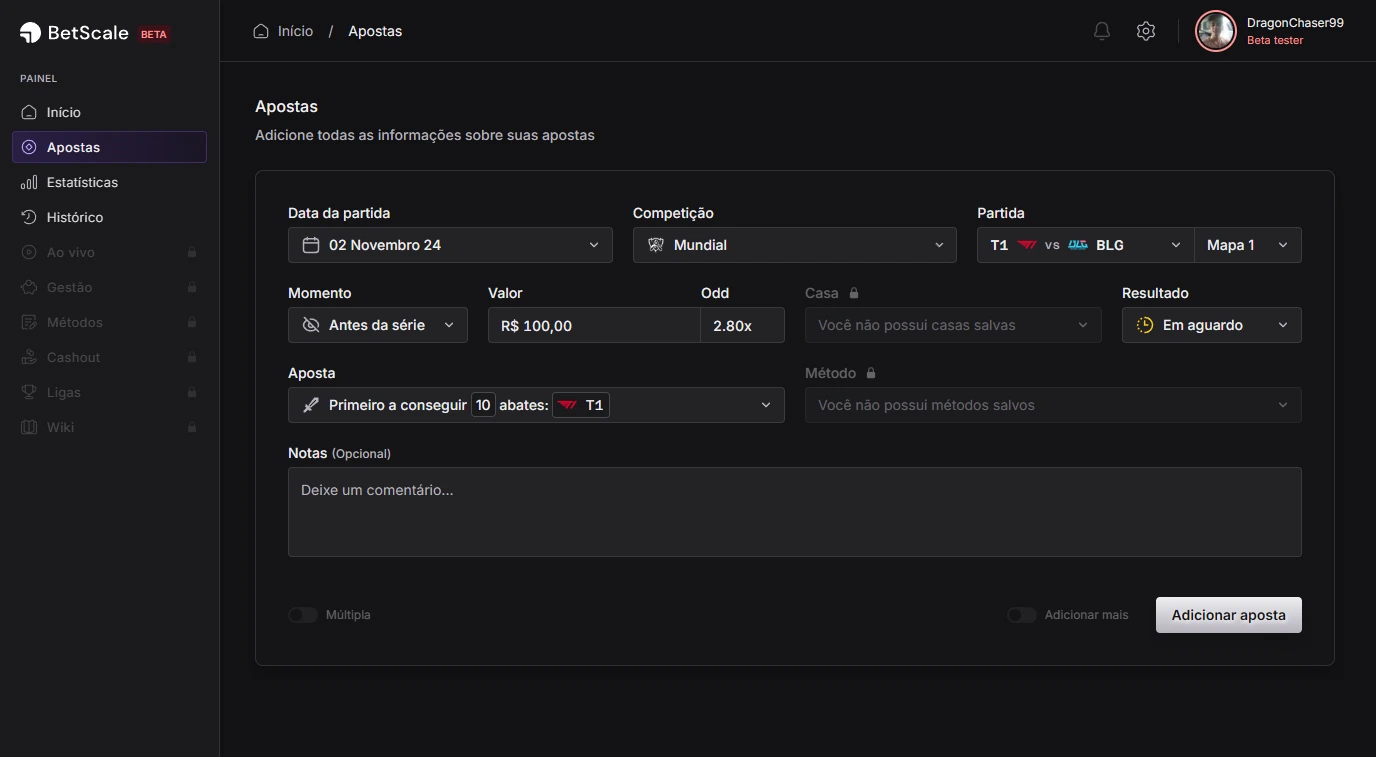Click the DragonChaser99 profile avatar

(1215, 31)
